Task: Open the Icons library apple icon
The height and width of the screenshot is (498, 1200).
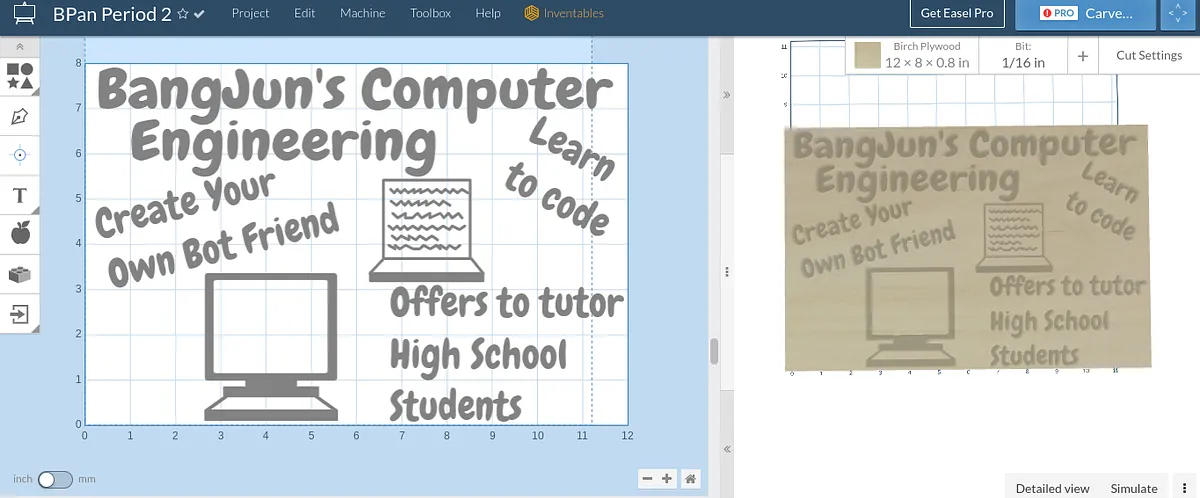Action: pos(20,234)
